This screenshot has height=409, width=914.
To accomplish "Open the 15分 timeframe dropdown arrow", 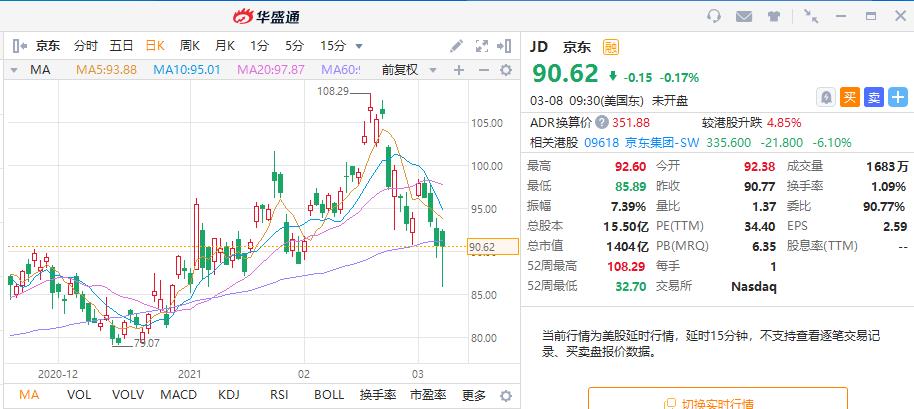I will tap(359, 46).
